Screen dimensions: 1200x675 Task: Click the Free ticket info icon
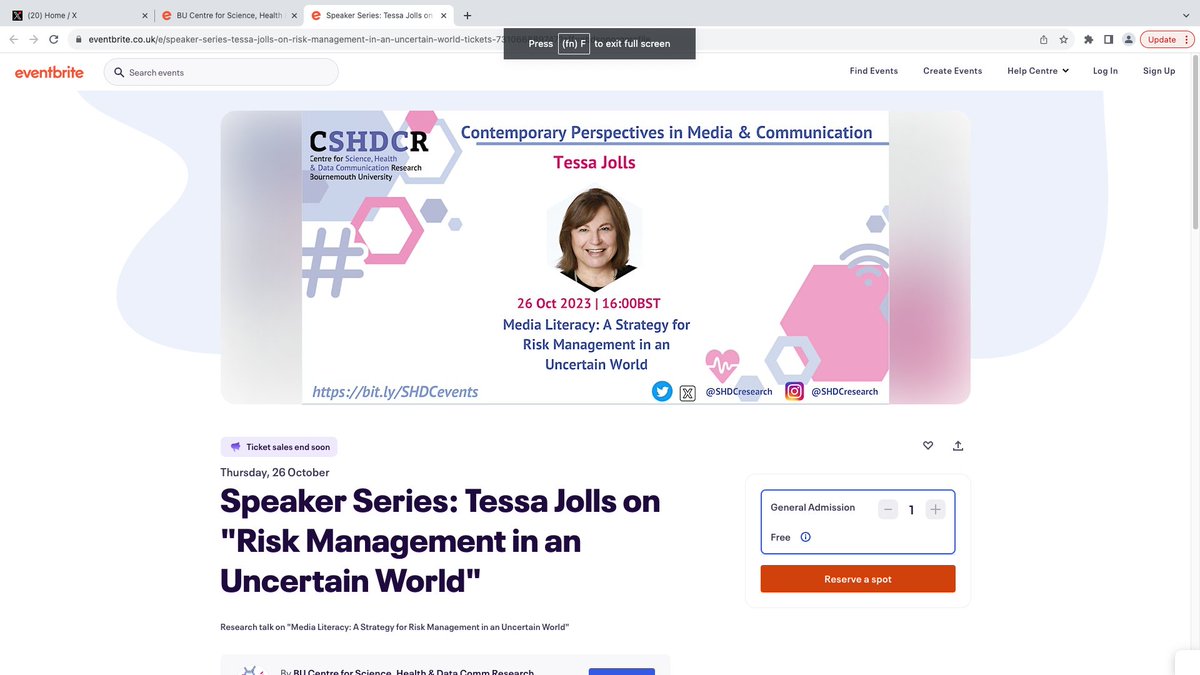[x=806, y=537]
